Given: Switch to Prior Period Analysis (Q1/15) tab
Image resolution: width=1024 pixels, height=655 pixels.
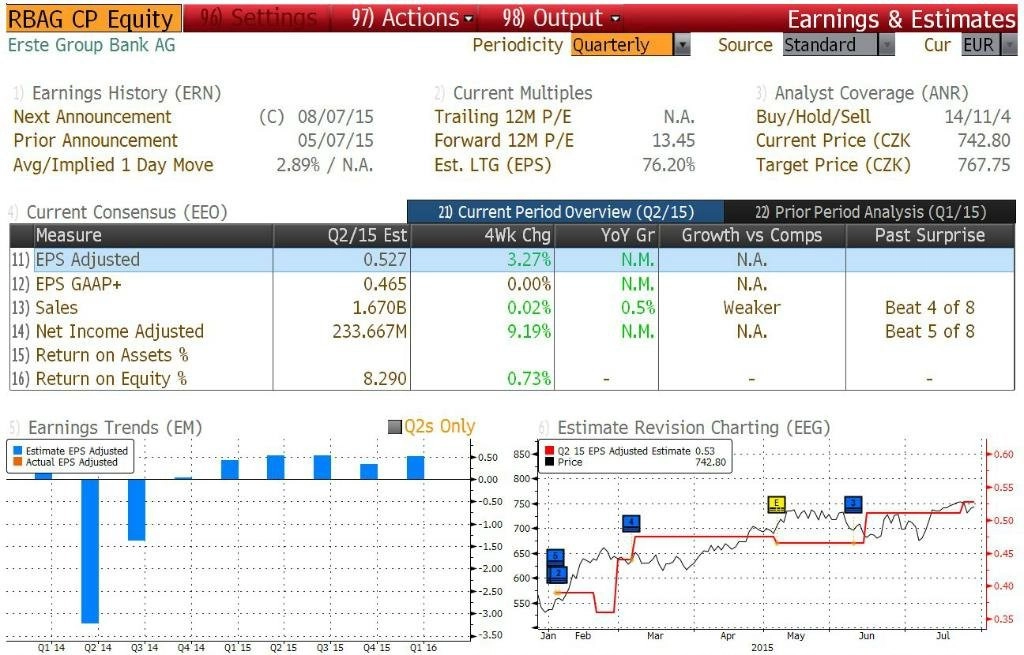Looking at the screenshot, I should coord(870,212).
